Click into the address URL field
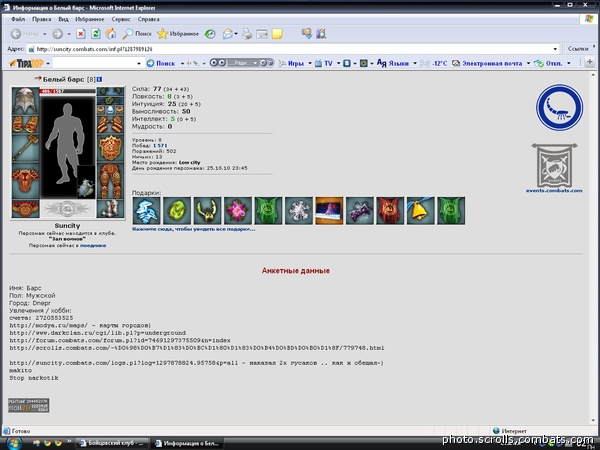600x450 pixels. coord(293,49)
